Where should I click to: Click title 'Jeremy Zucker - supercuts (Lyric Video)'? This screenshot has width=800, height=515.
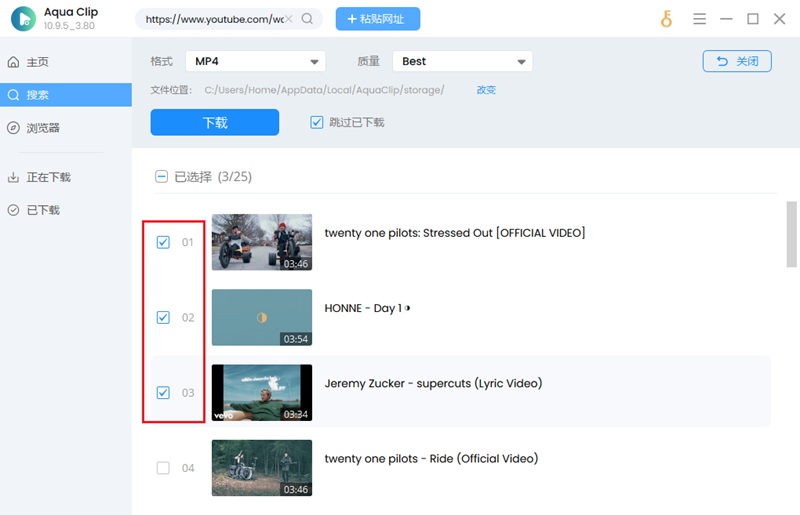point(433,383)
